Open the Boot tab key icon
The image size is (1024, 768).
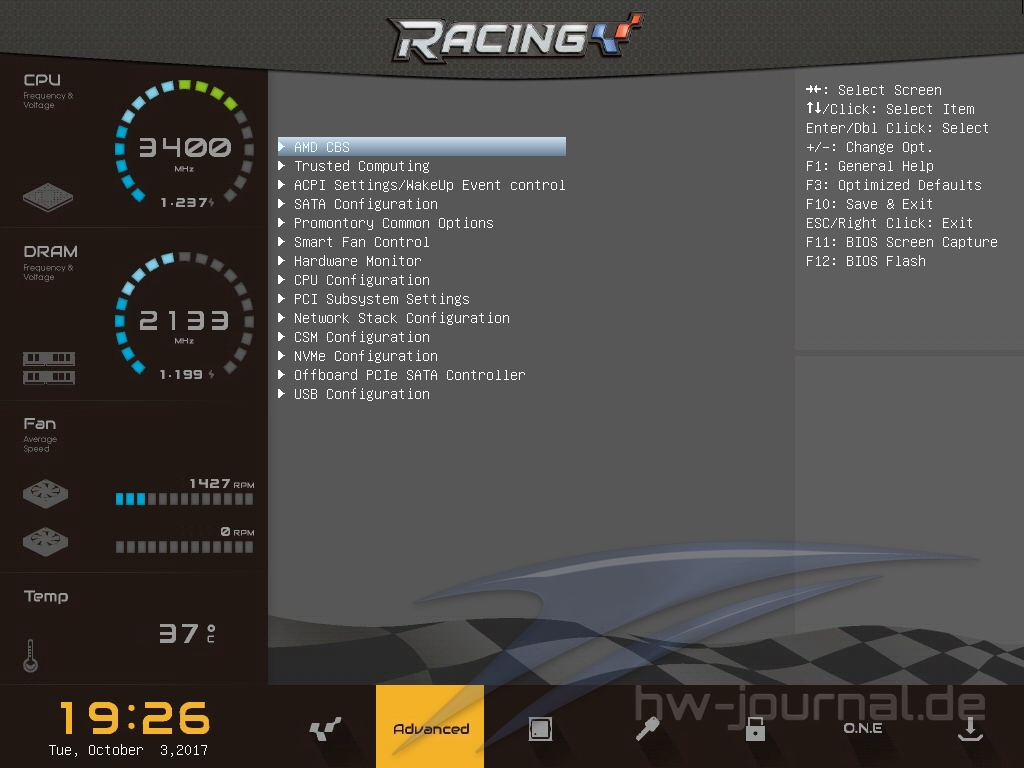647,728
